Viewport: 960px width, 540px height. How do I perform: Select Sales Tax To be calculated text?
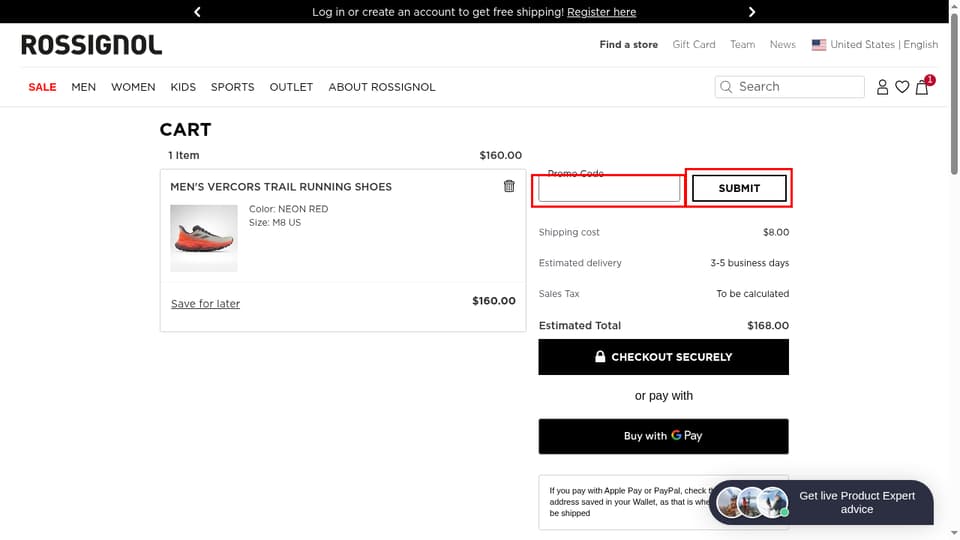[x=752, y=294]
